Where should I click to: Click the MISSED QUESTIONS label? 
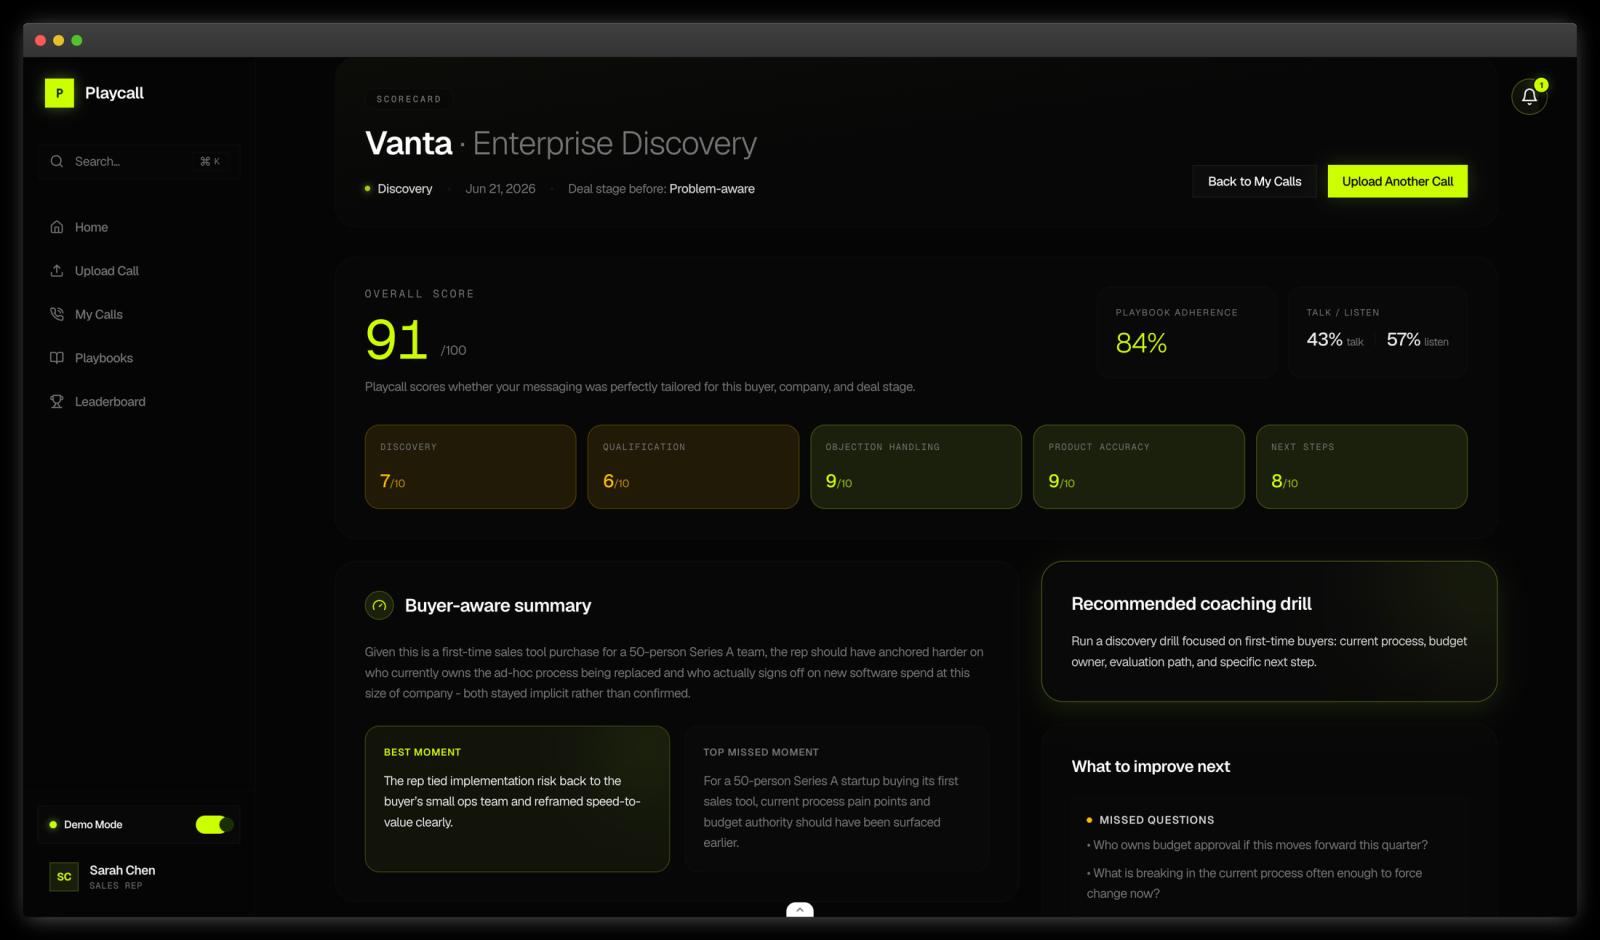click(x=1157, y=820)
